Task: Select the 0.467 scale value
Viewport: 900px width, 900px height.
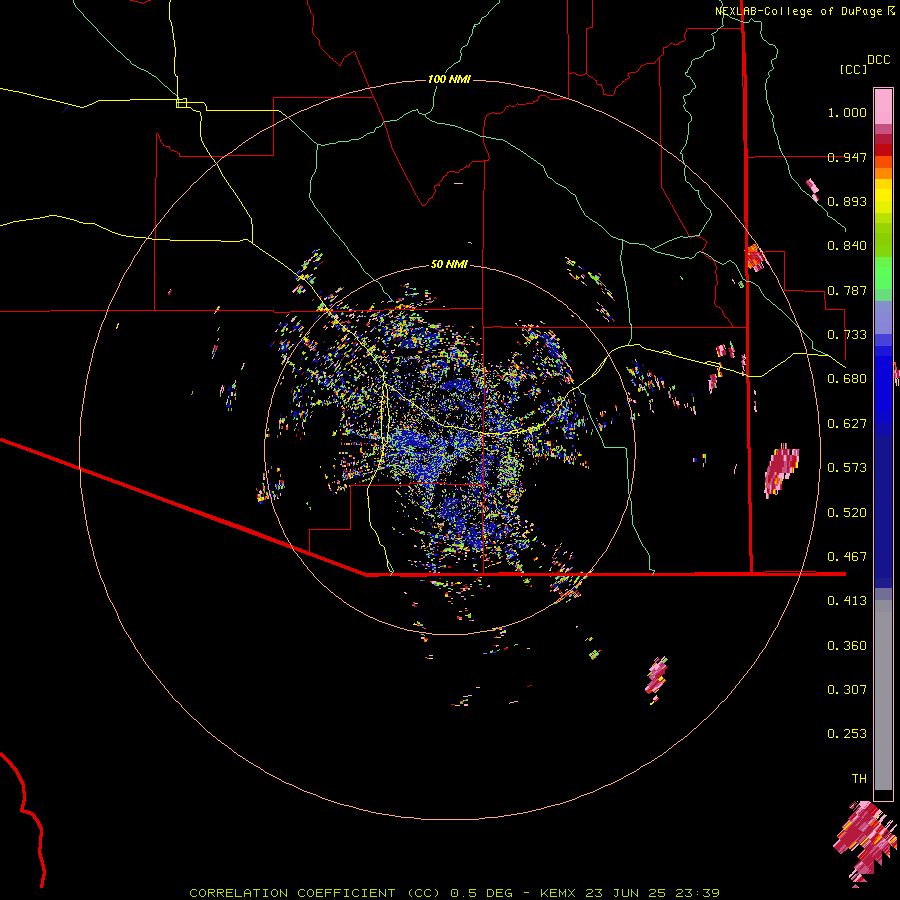Action: pos(847,557)
